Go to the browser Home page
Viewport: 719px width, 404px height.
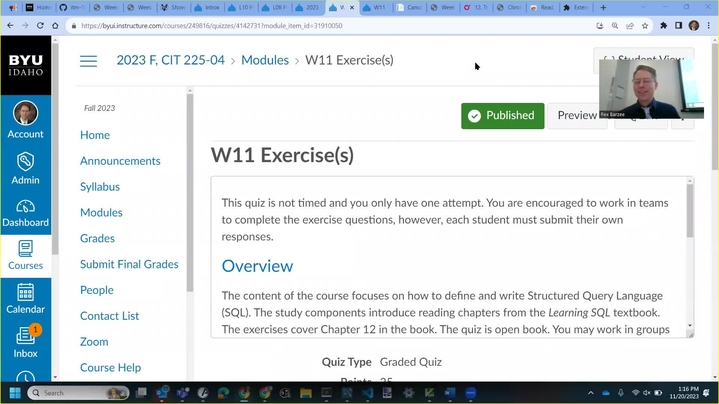(55, 26)
